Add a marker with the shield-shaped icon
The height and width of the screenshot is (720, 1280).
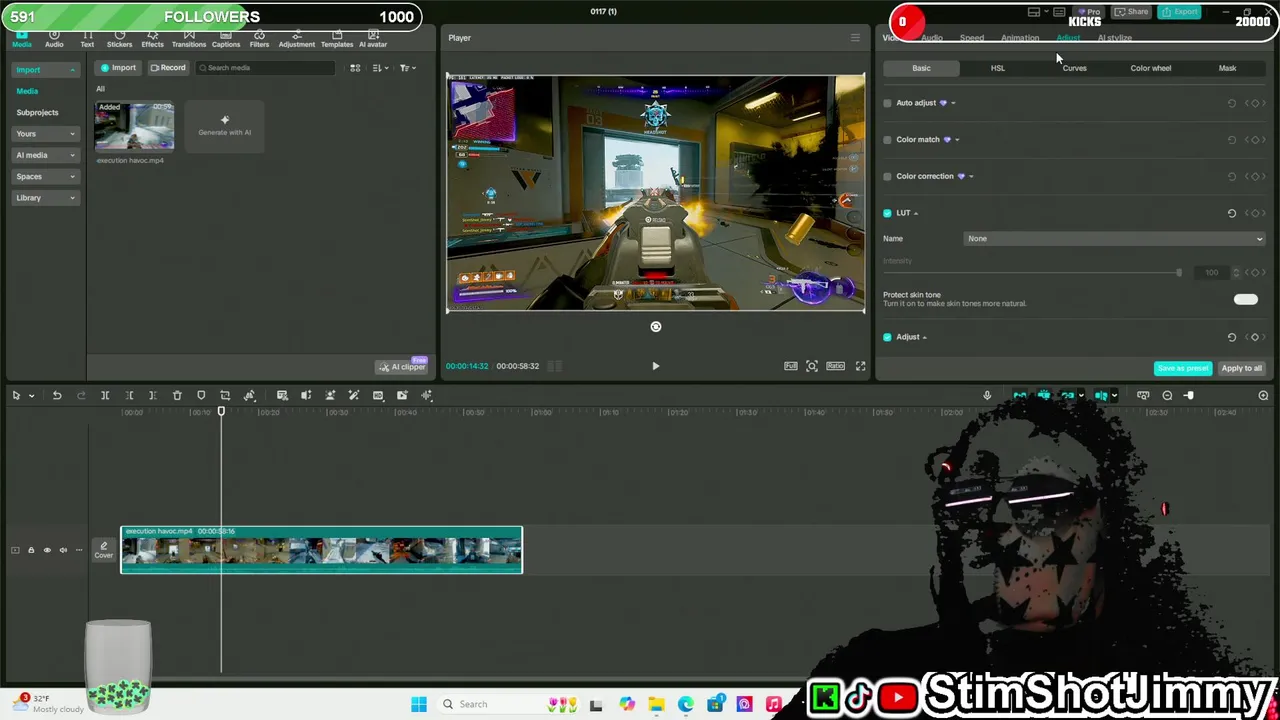[201, 396]
